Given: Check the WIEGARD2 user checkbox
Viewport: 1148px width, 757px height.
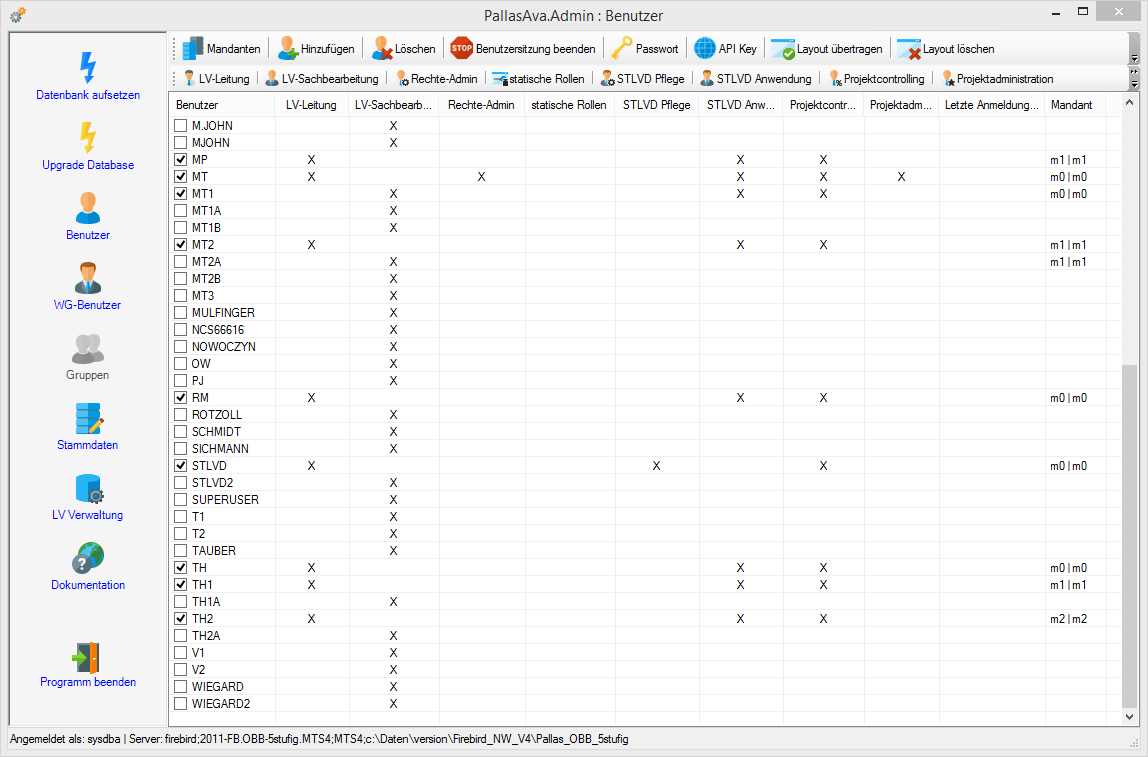Looking at the screenshot, I should point(181,704).
